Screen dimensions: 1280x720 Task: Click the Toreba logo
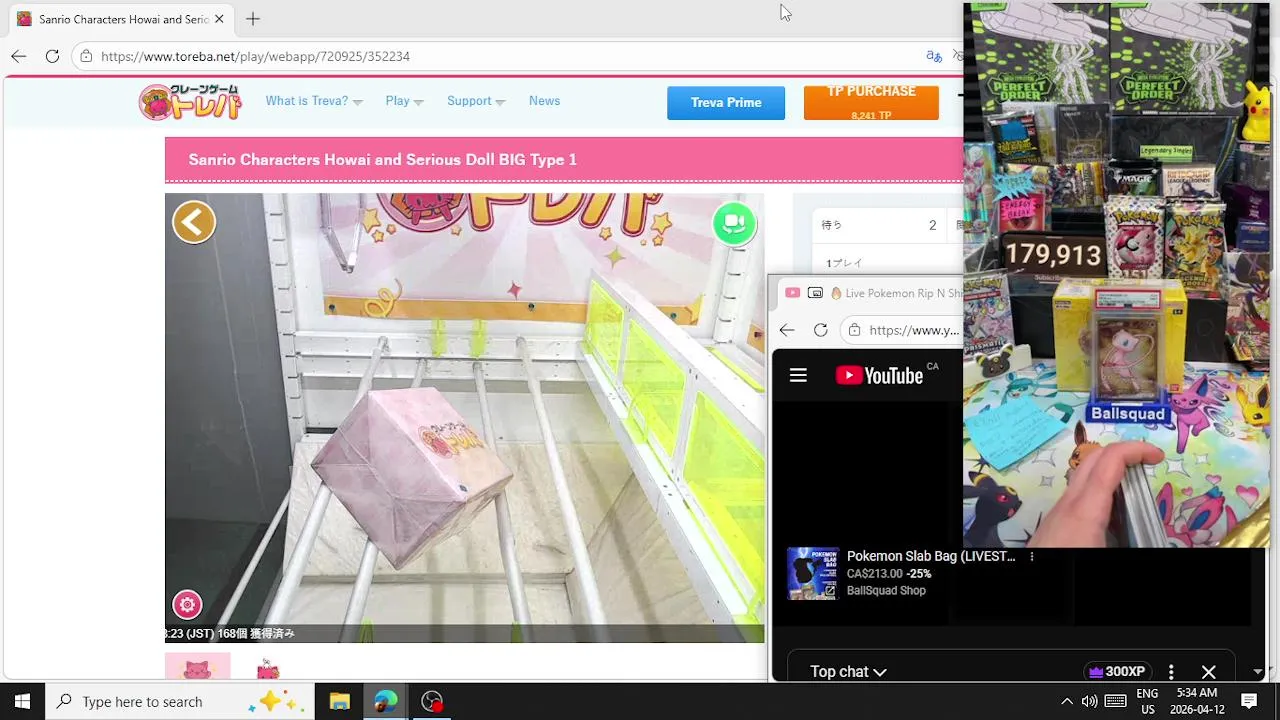point(190,102)
